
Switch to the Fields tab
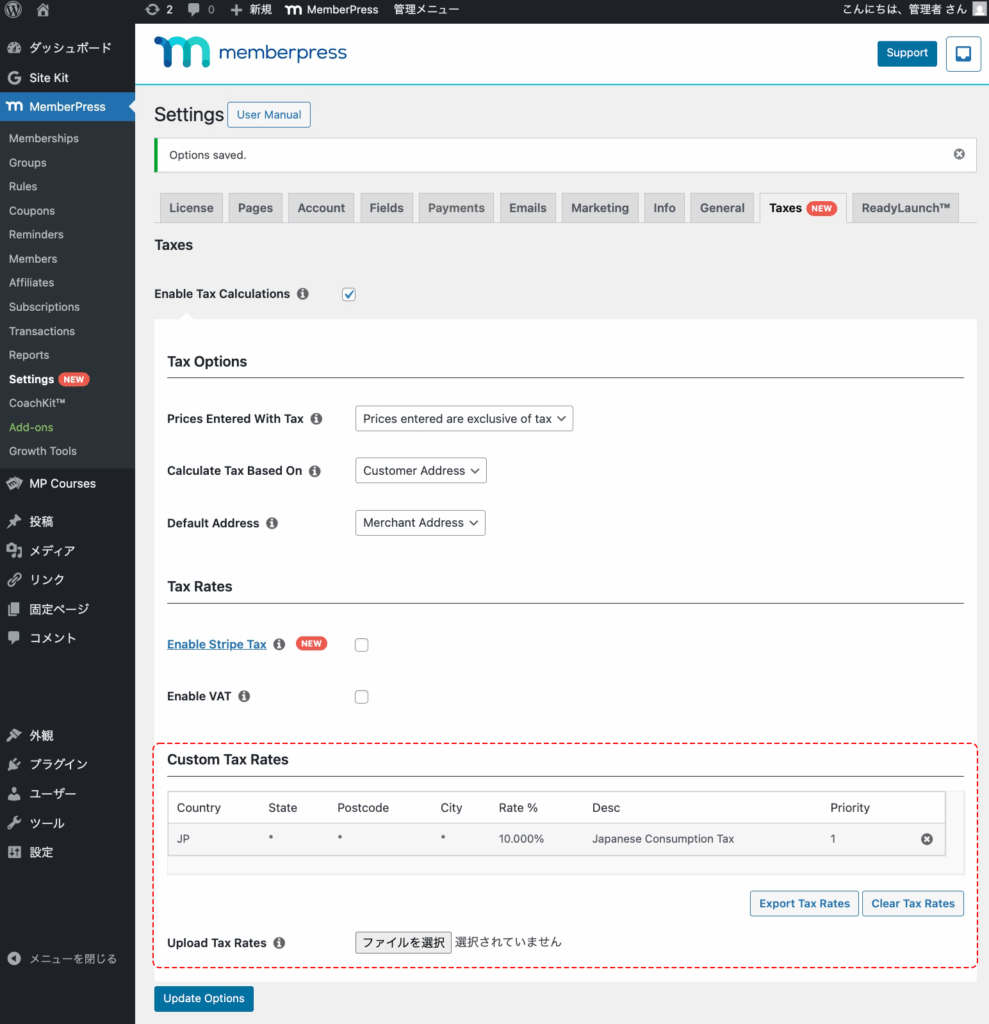coord(386,208)
